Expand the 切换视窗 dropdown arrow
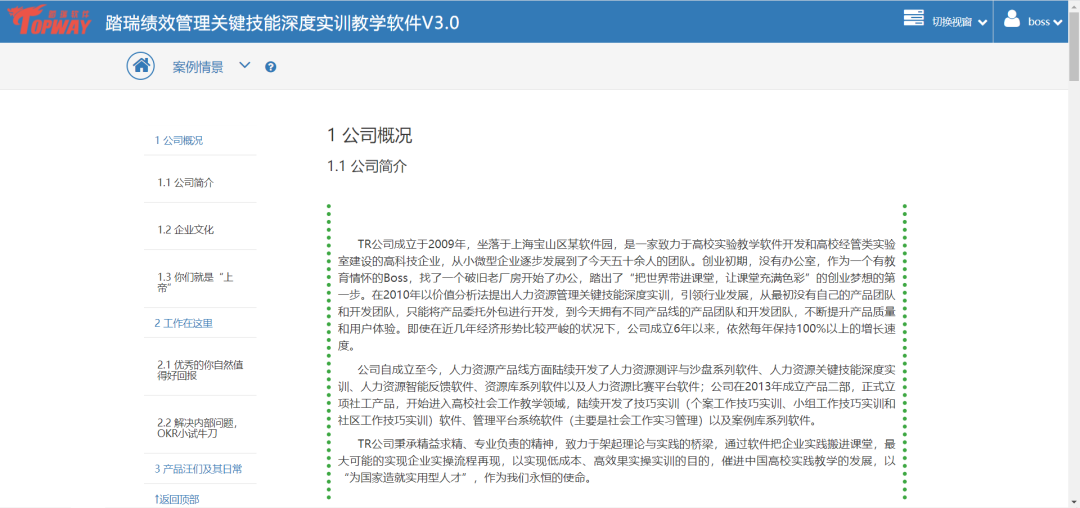The image size is (1080, 508). [982, 22]
